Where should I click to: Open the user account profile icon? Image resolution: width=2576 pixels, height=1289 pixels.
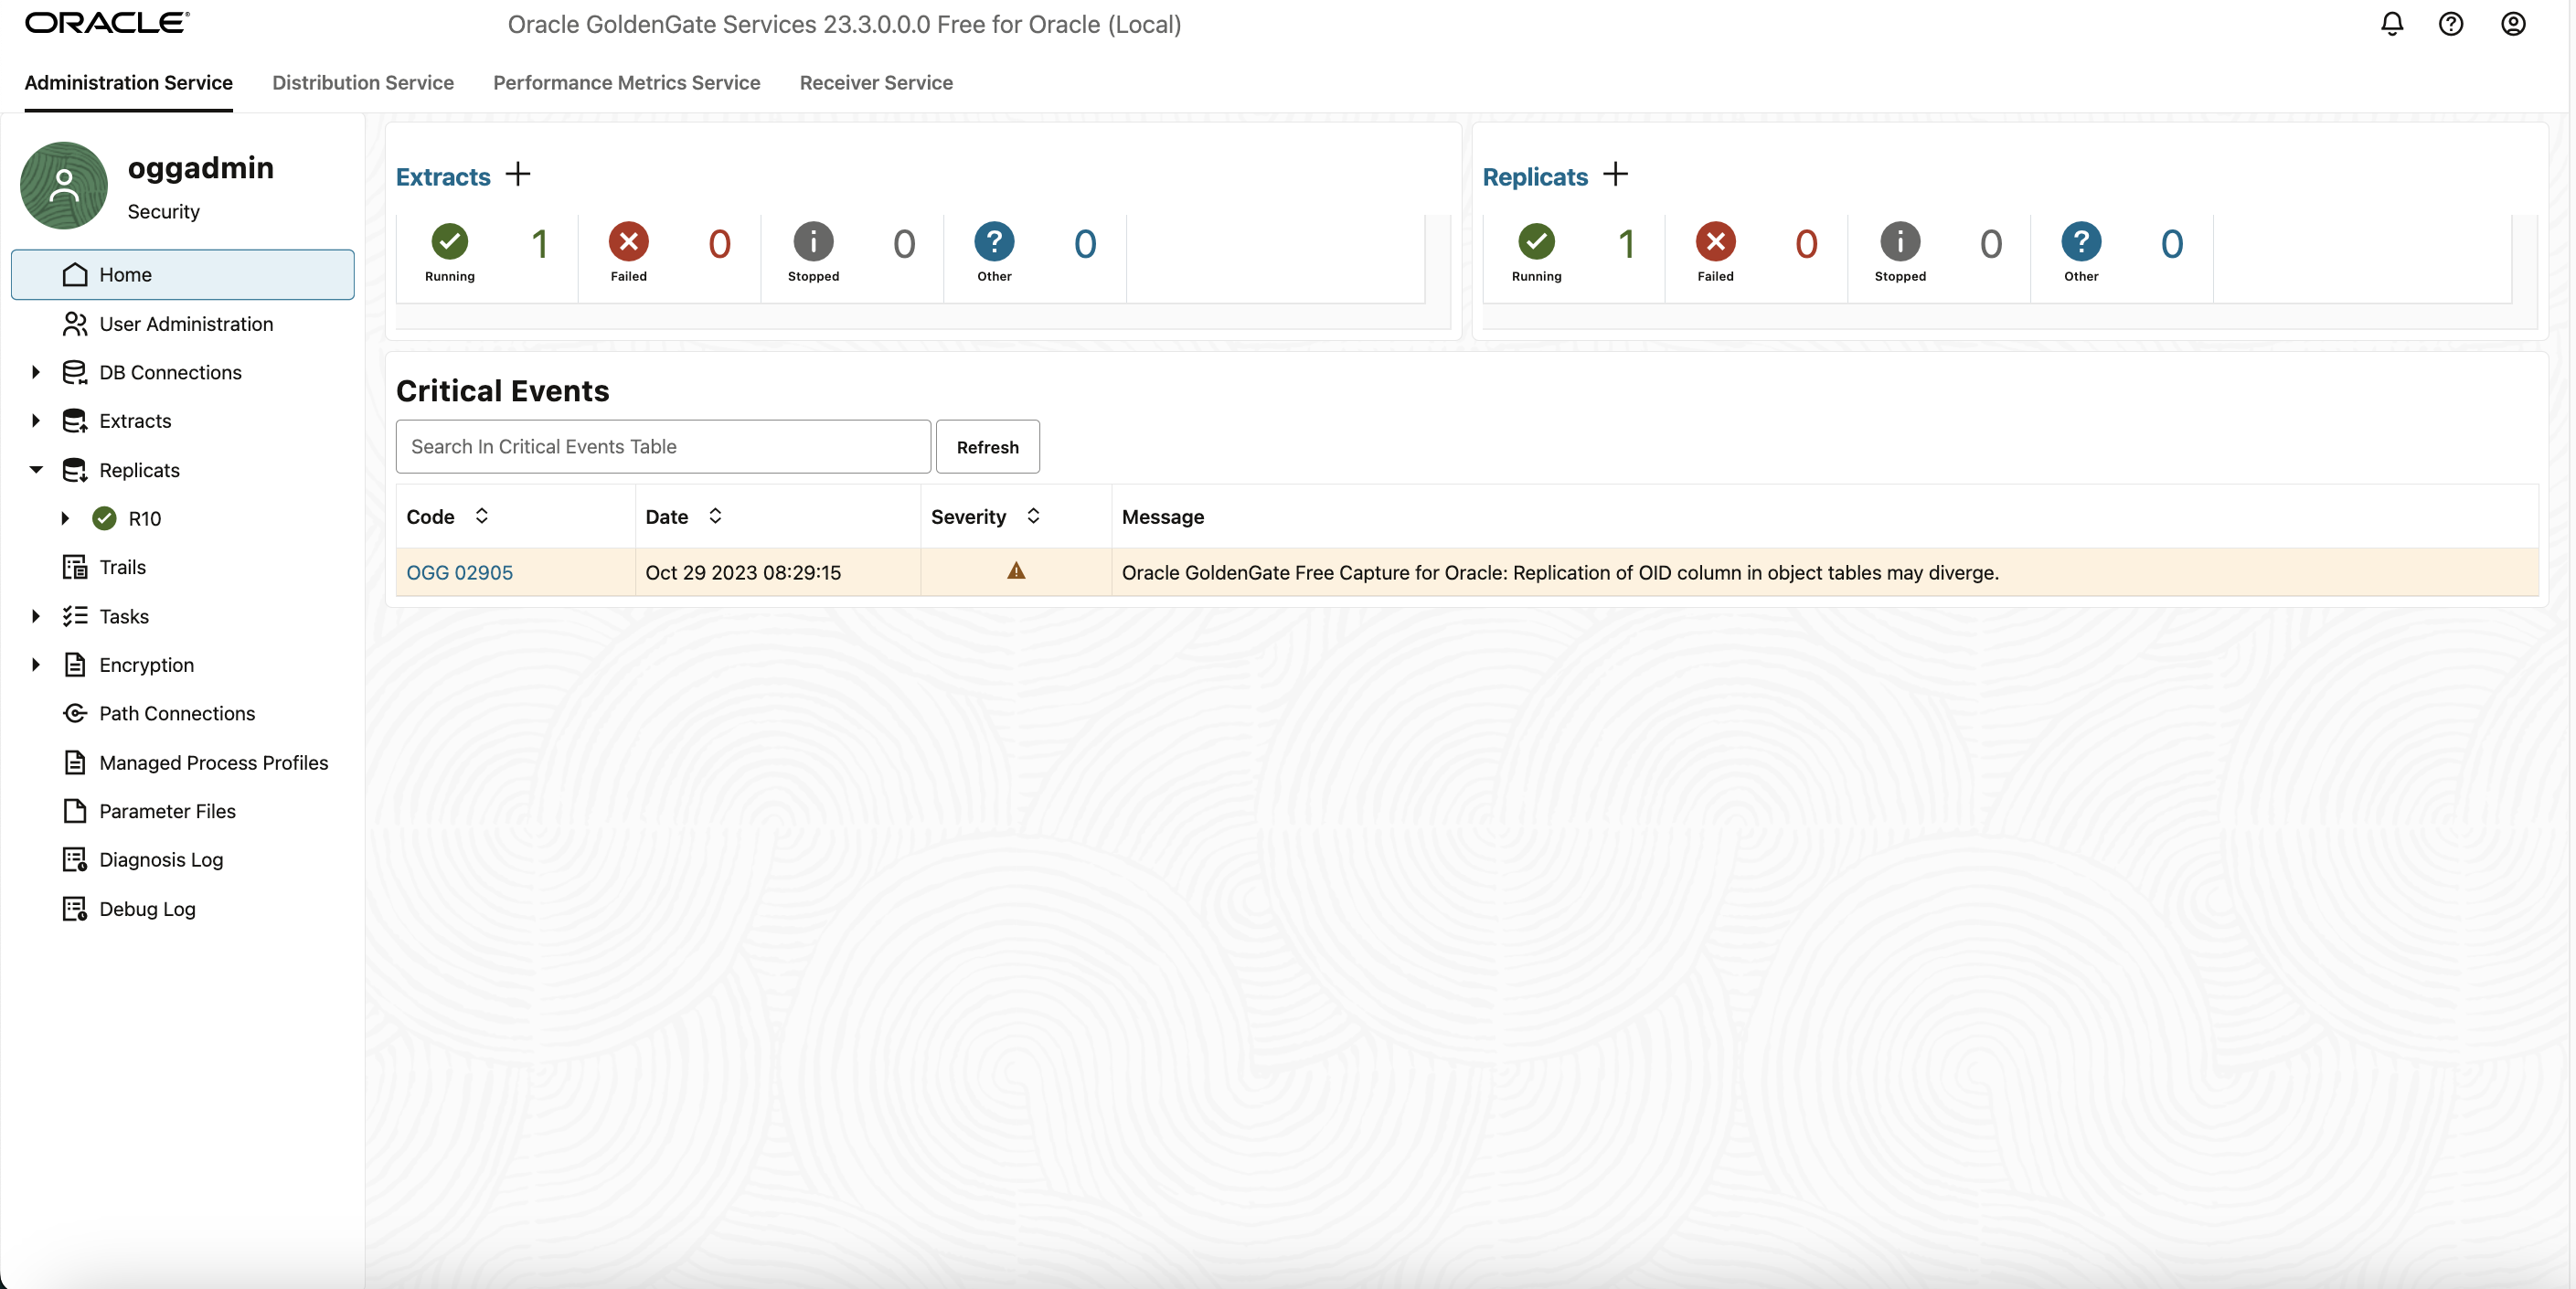pos(2512,24)
